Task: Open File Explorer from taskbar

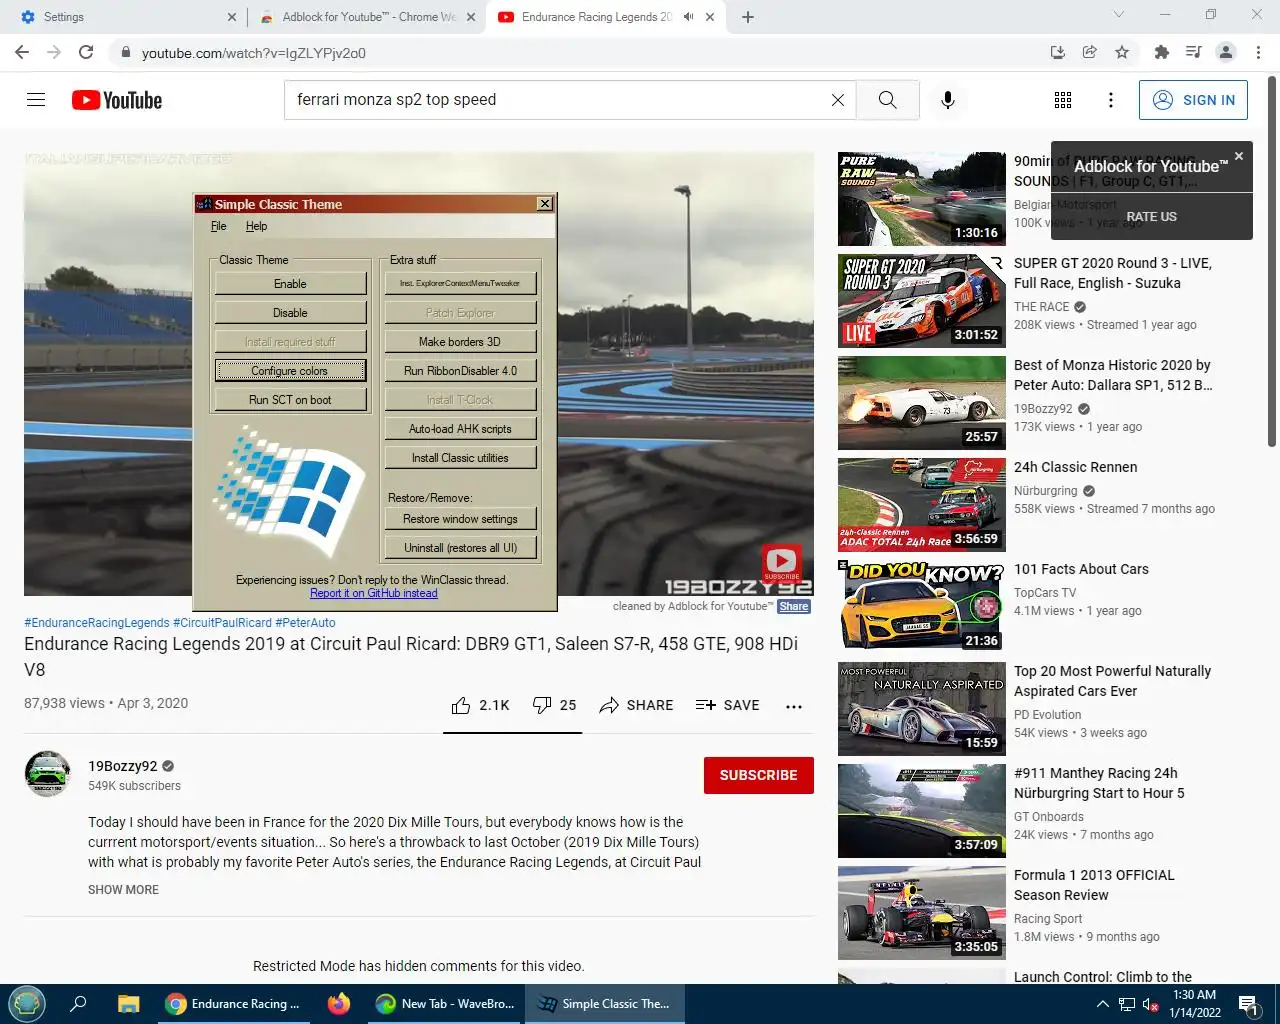Action: tap(128, 1003)
